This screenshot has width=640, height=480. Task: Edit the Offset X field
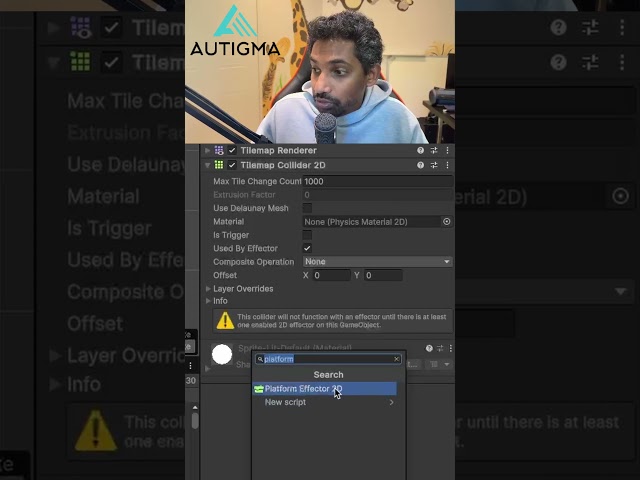tap(332, 276)
